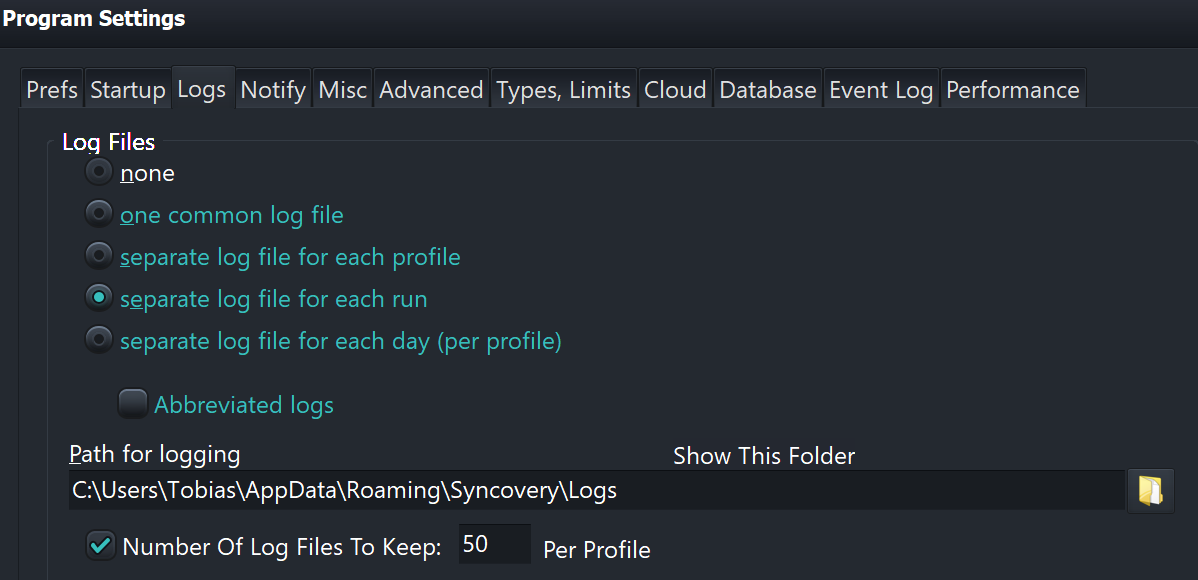The width and height of the screenshot is (1198, 580).
Task: Switch to the Startup tab
Action: tap(127, 90)
